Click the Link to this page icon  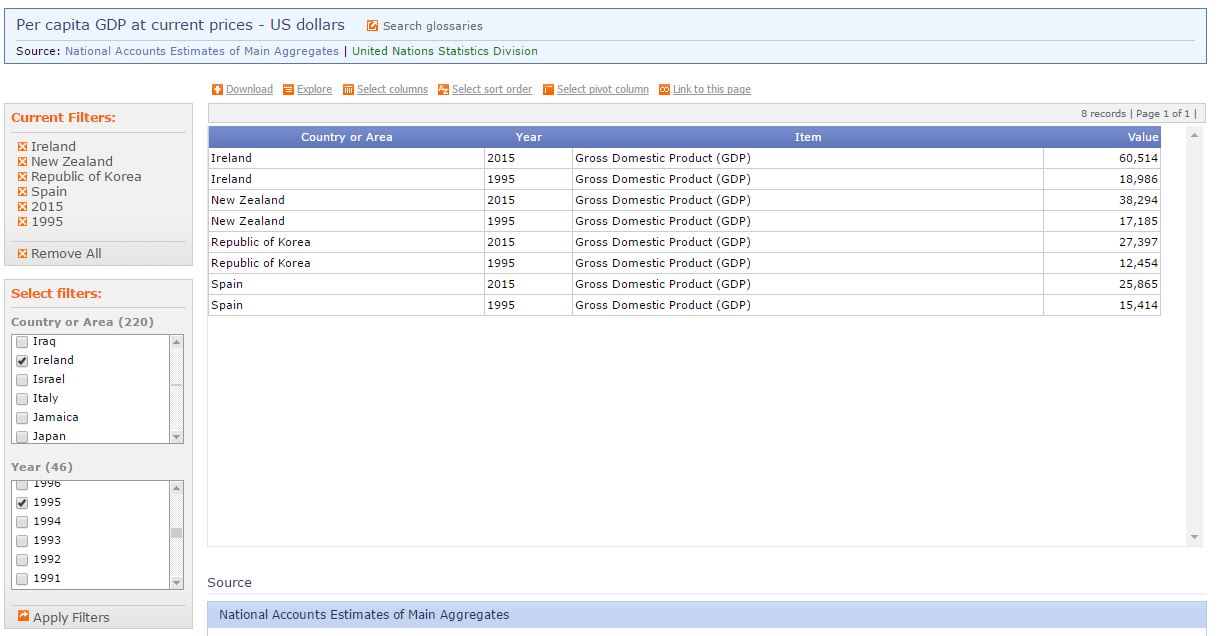[664, 90]
